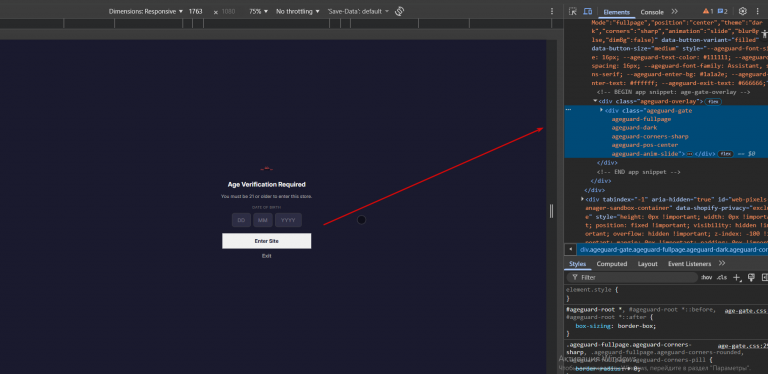Click flex badge next to ageguard-overlay
The height and width of the screenshot is (374, 768).
713,101
